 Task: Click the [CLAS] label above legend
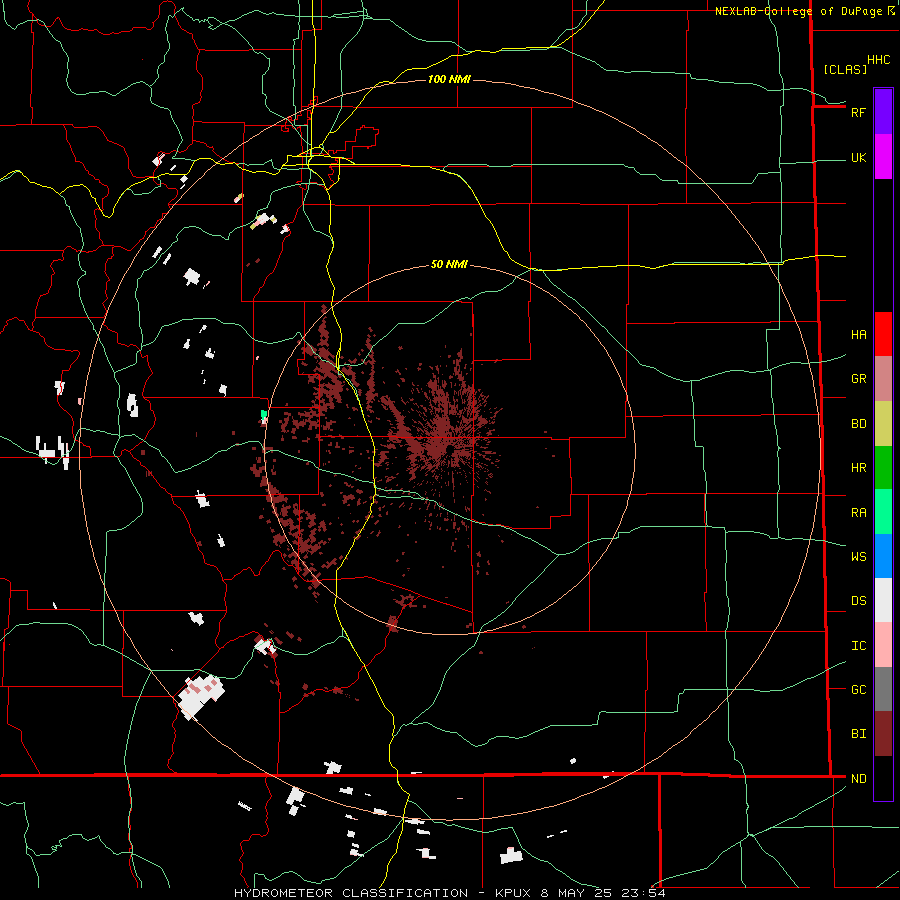tap(845, 69)
